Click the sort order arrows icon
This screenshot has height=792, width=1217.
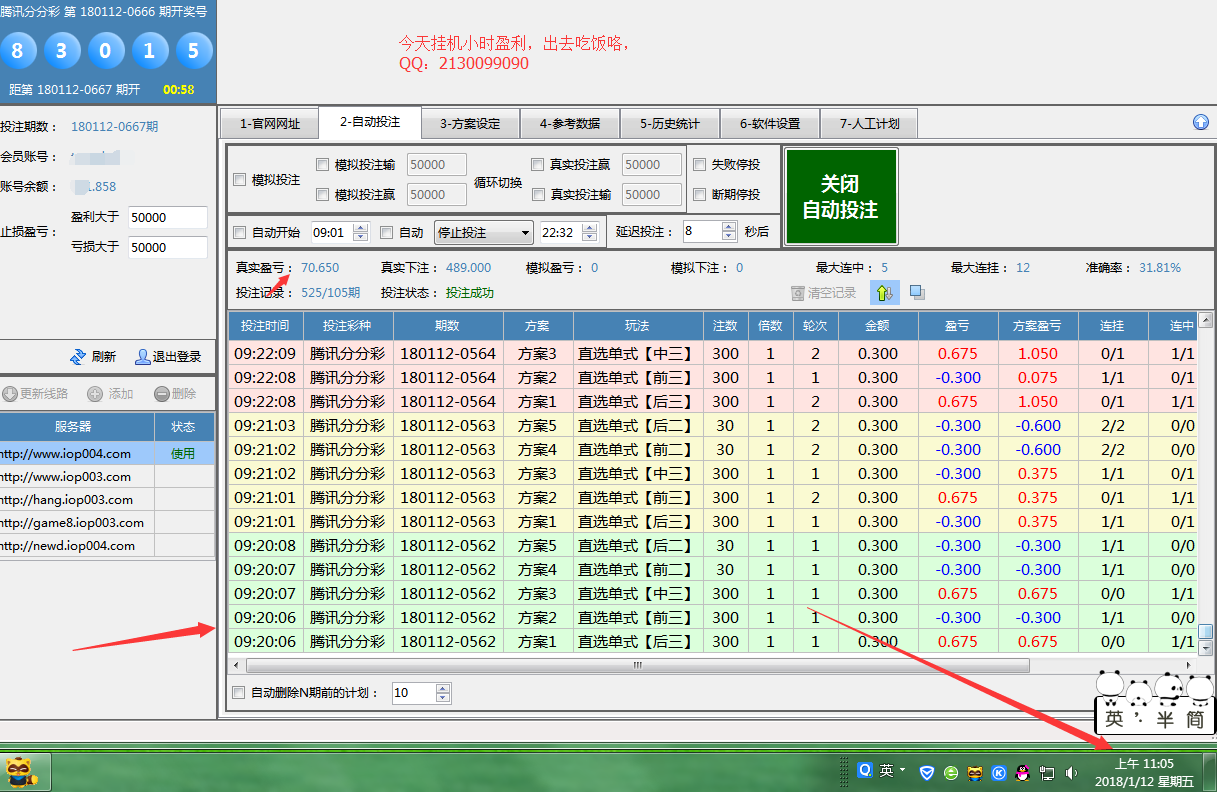tap(884, 292)
